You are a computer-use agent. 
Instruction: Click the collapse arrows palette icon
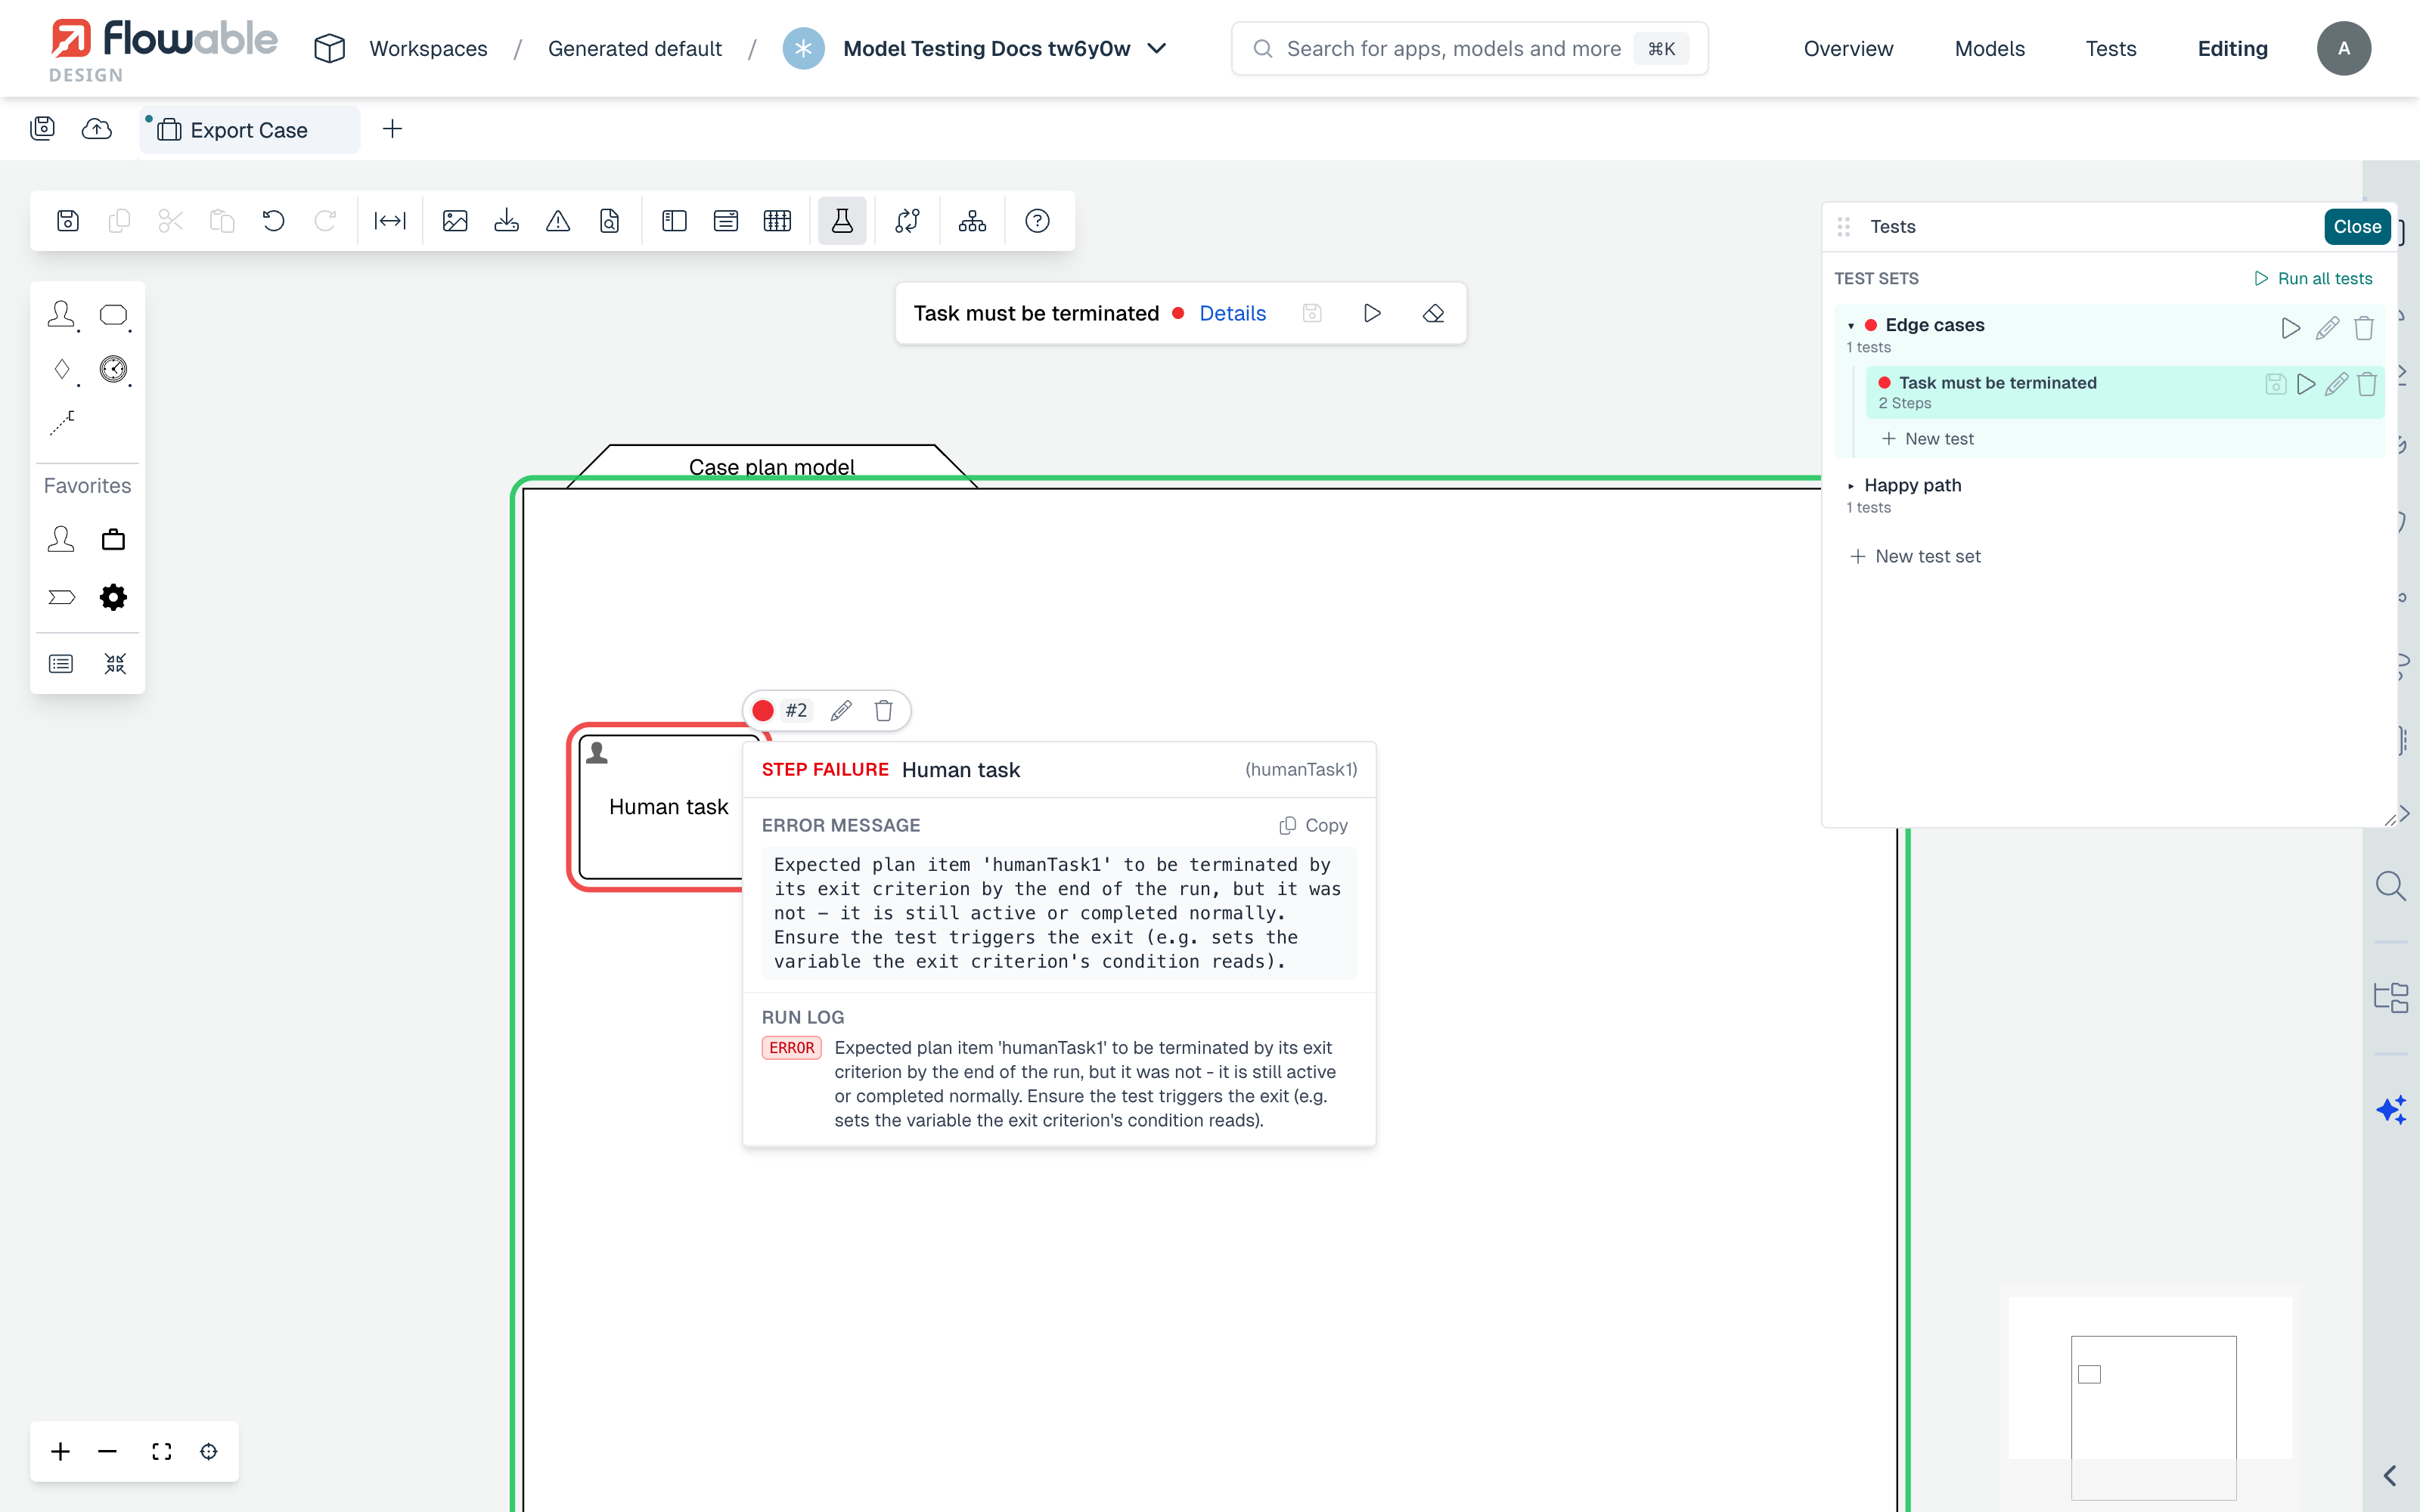115,663
